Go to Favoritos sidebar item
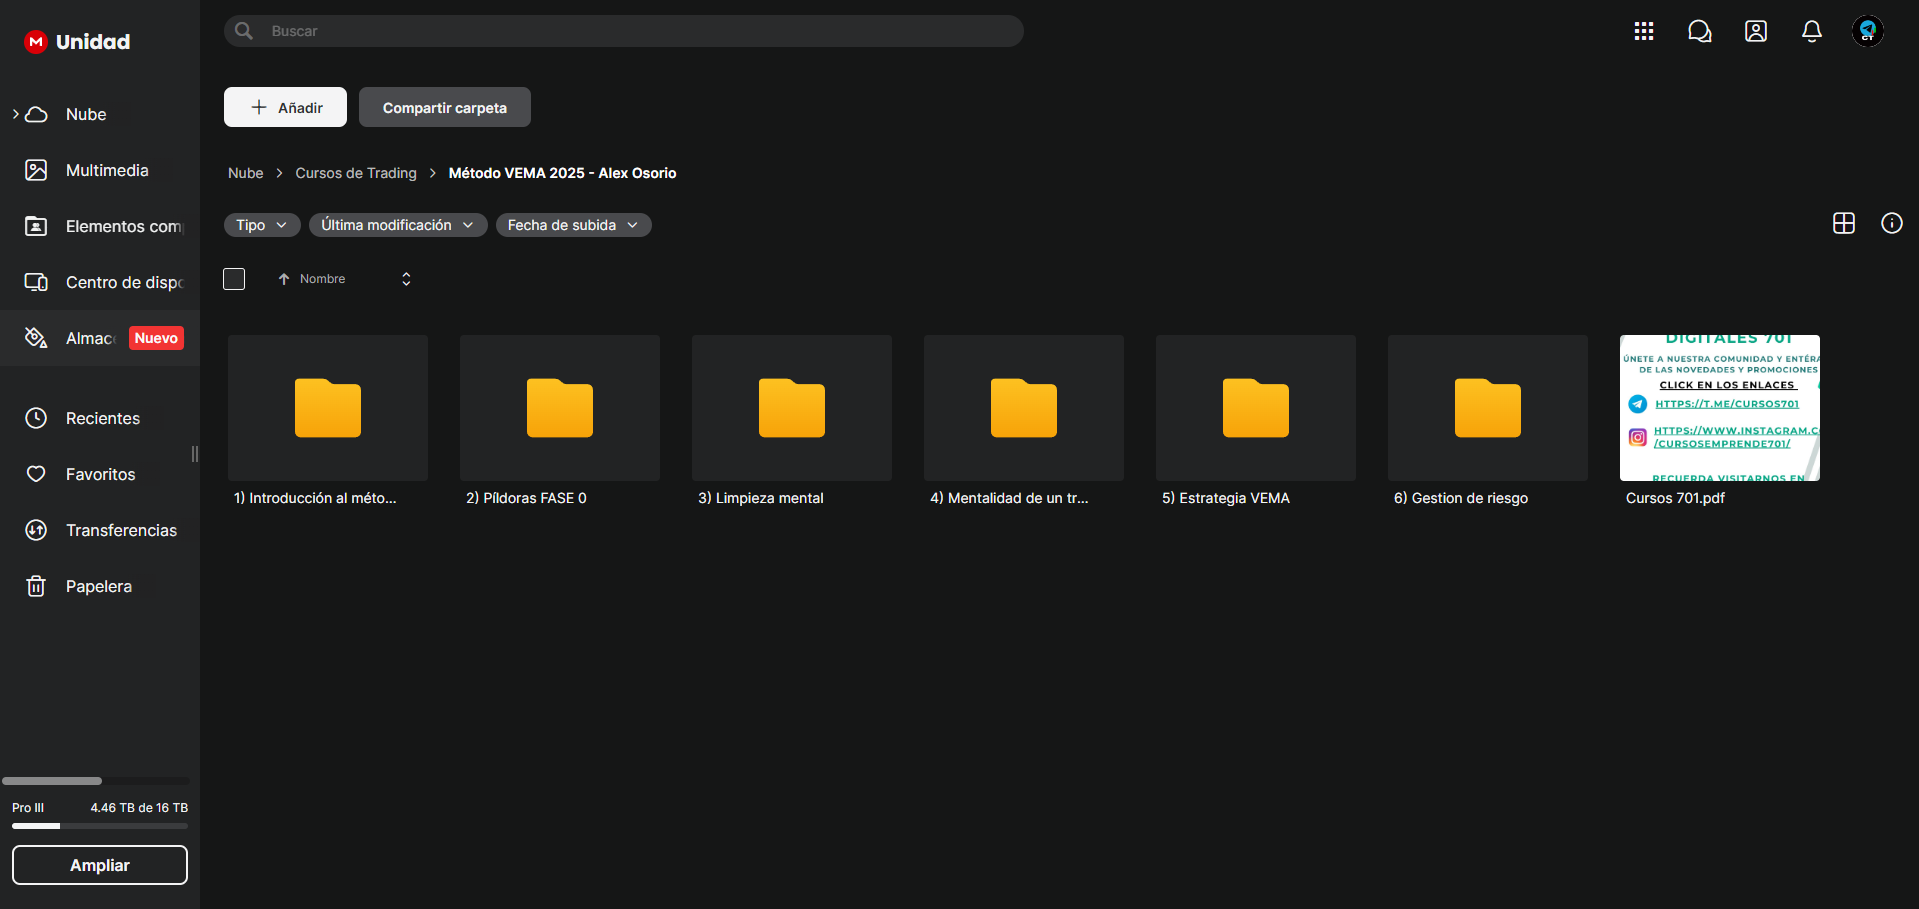The height and width of the screenshot is (909, 1919). (100, 474)
